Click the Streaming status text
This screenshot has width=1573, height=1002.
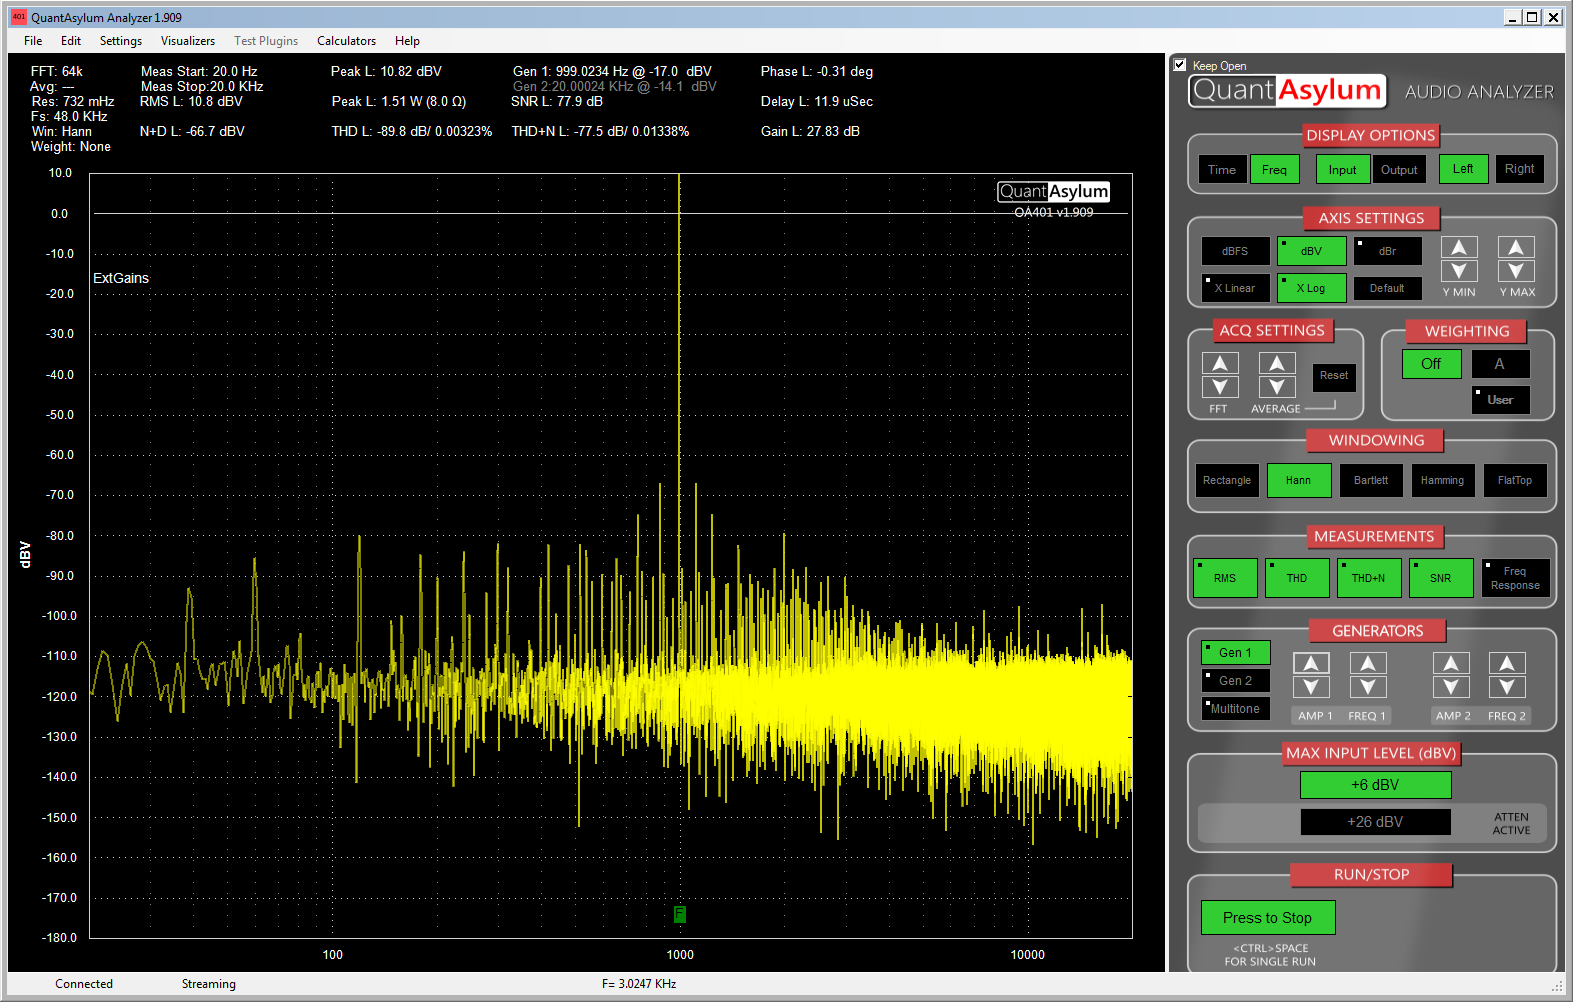(209, 984)
